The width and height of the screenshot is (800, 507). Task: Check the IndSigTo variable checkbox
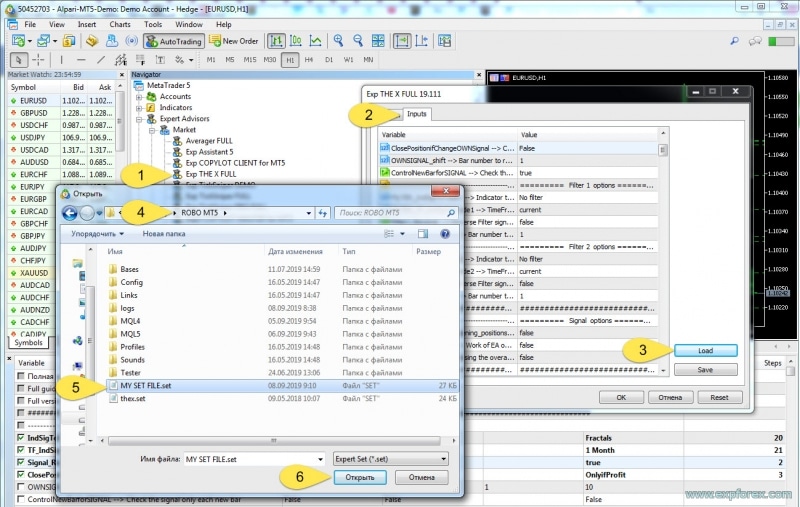pyautogui.click(x=22, y=438)
